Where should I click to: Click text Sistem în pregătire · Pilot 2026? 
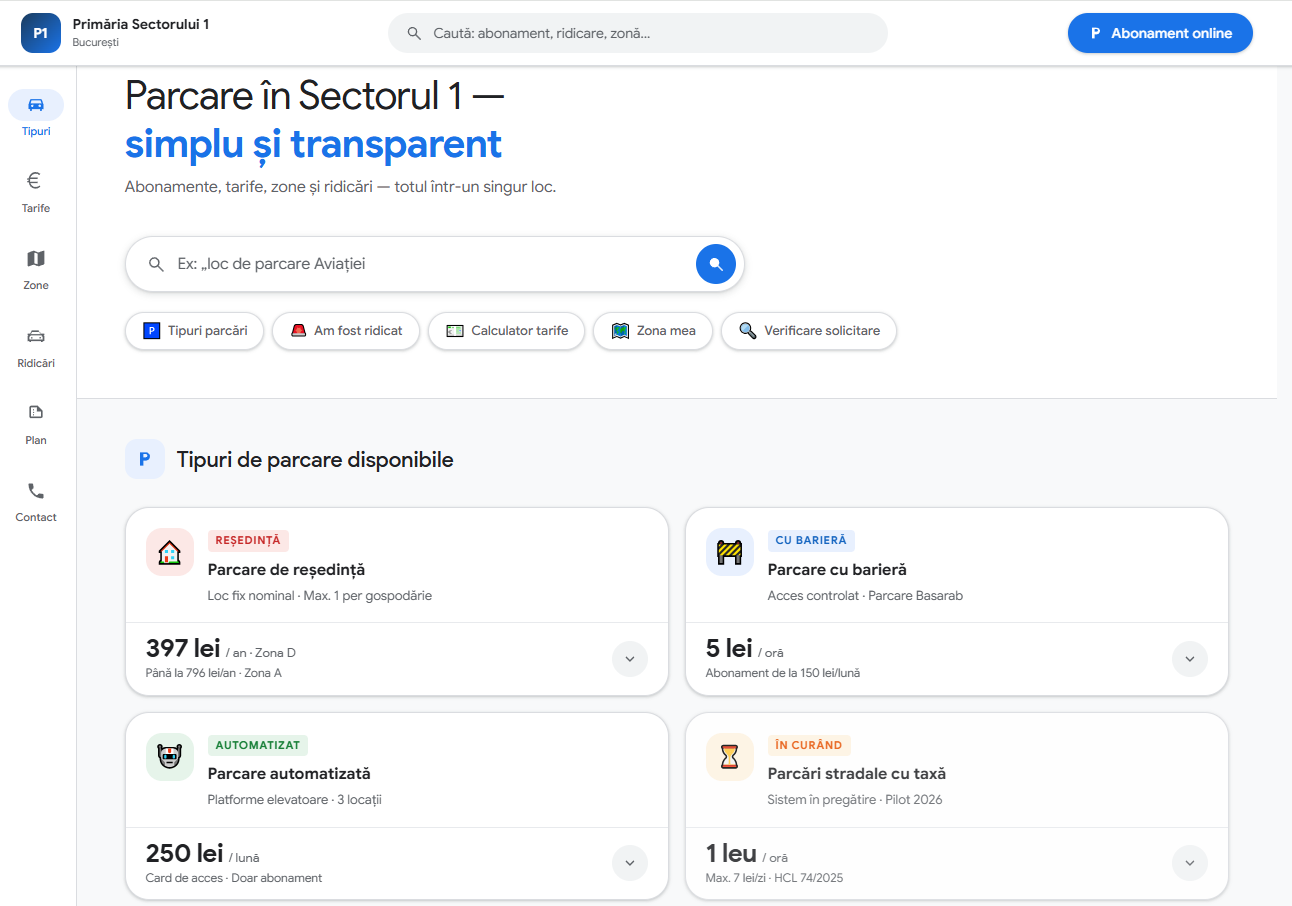(x=855, y=800)
